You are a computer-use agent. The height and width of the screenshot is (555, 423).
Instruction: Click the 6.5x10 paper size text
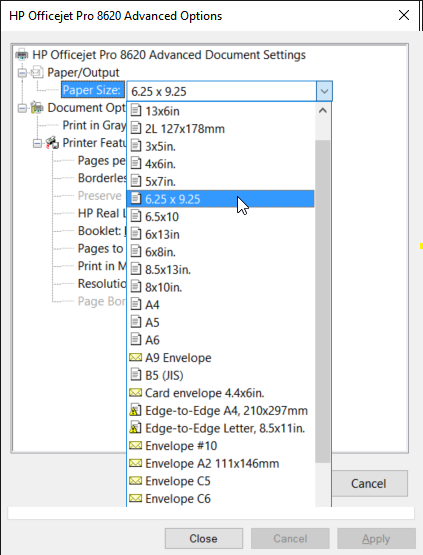click(x=162, y=217)
